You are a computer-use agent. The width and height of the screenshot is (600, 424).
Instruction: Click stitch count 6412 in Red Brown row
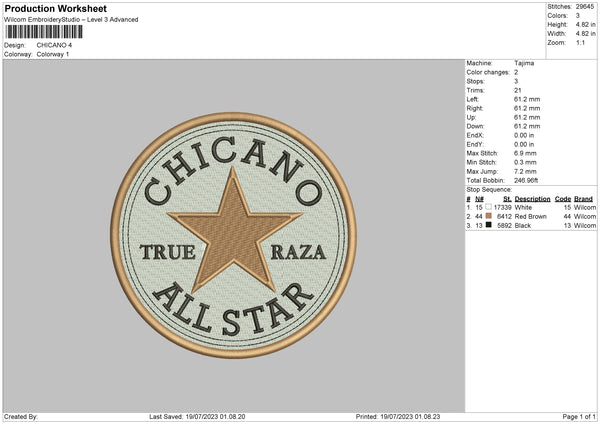(x=504, y=217)
